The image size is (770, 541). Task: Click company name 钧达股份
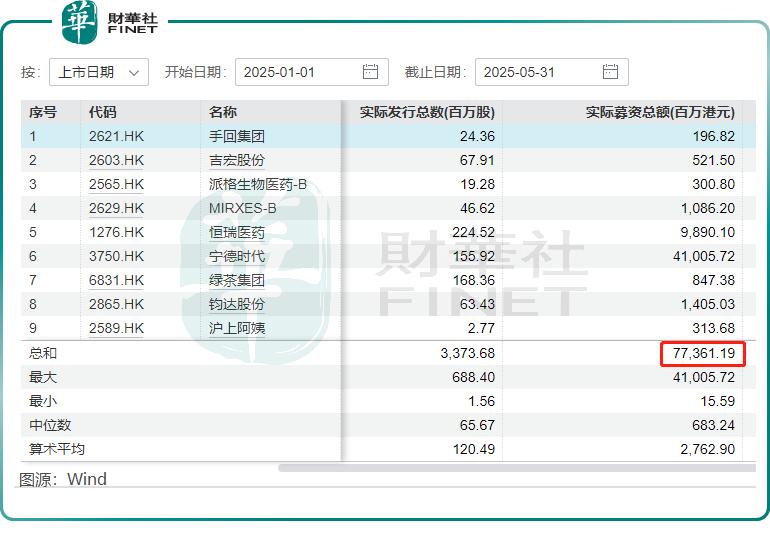(237, 304)
